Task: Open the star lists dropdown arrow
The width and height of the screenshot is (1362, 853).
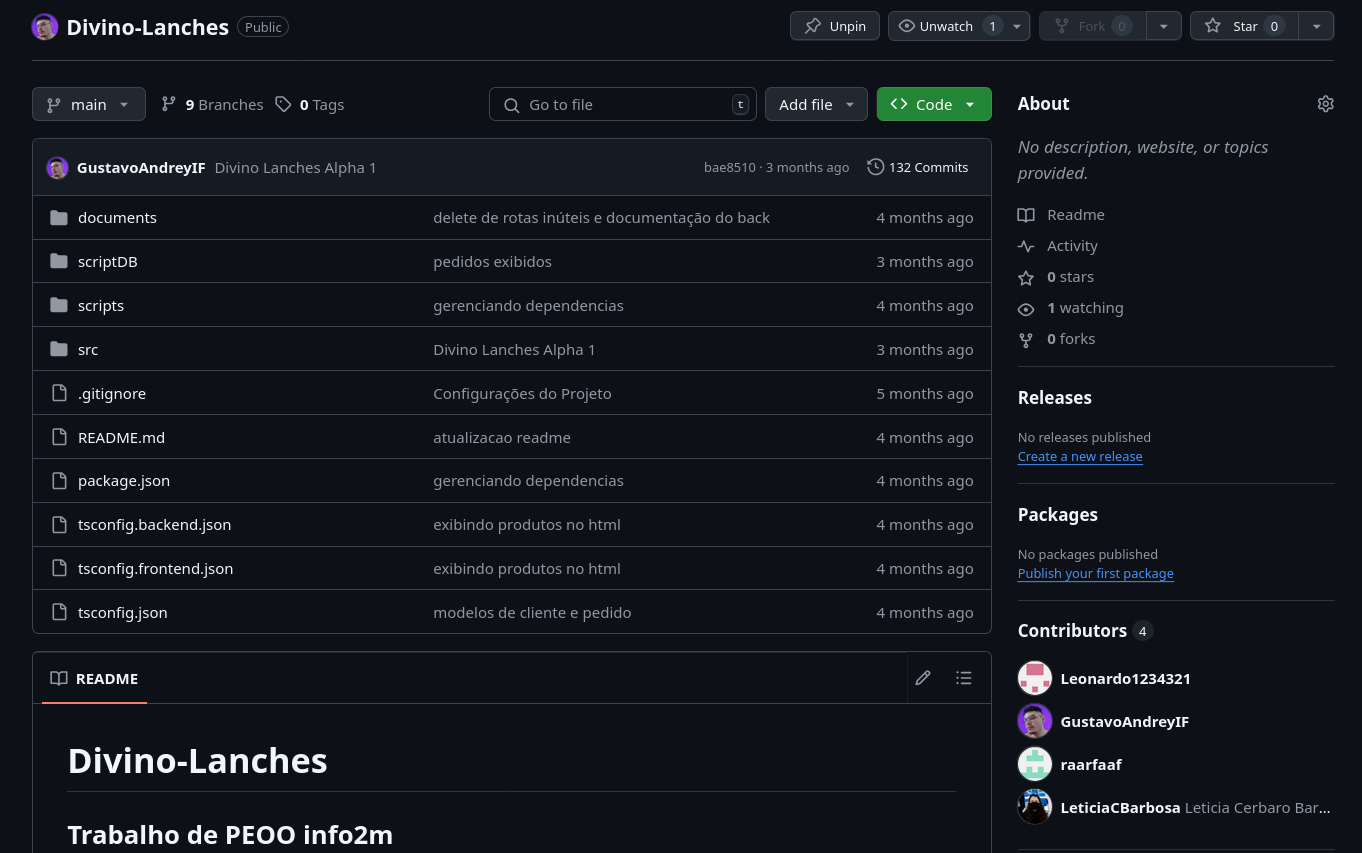Action: (x=1316, y=26)
